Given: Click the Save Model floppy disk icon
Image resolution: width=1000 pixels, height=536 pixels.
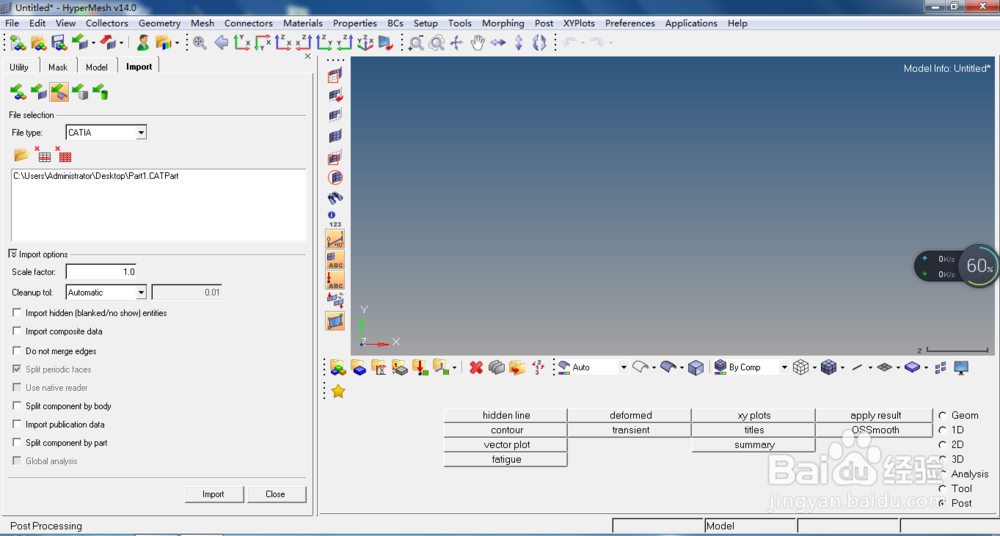Looking at the screenshot, I should tap(59, 43).
